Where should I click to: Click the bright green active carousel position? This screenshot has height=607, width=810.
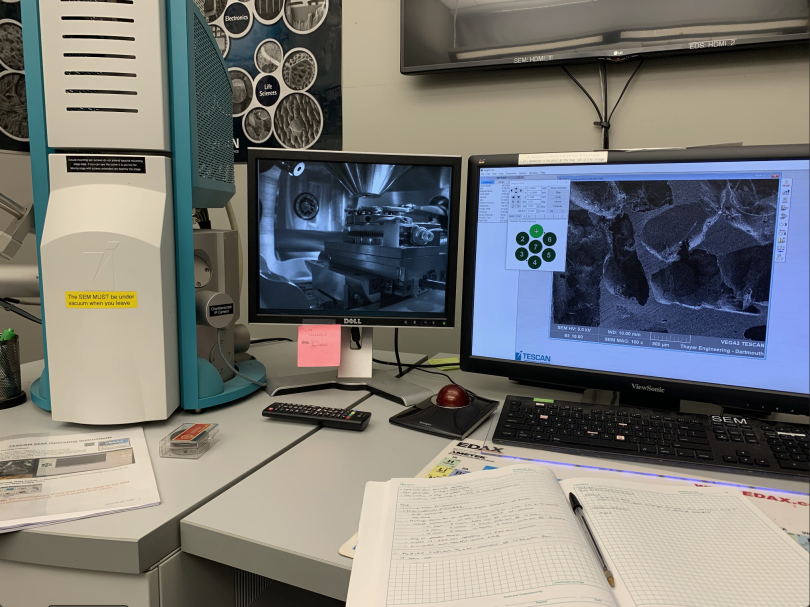[536, 230]
